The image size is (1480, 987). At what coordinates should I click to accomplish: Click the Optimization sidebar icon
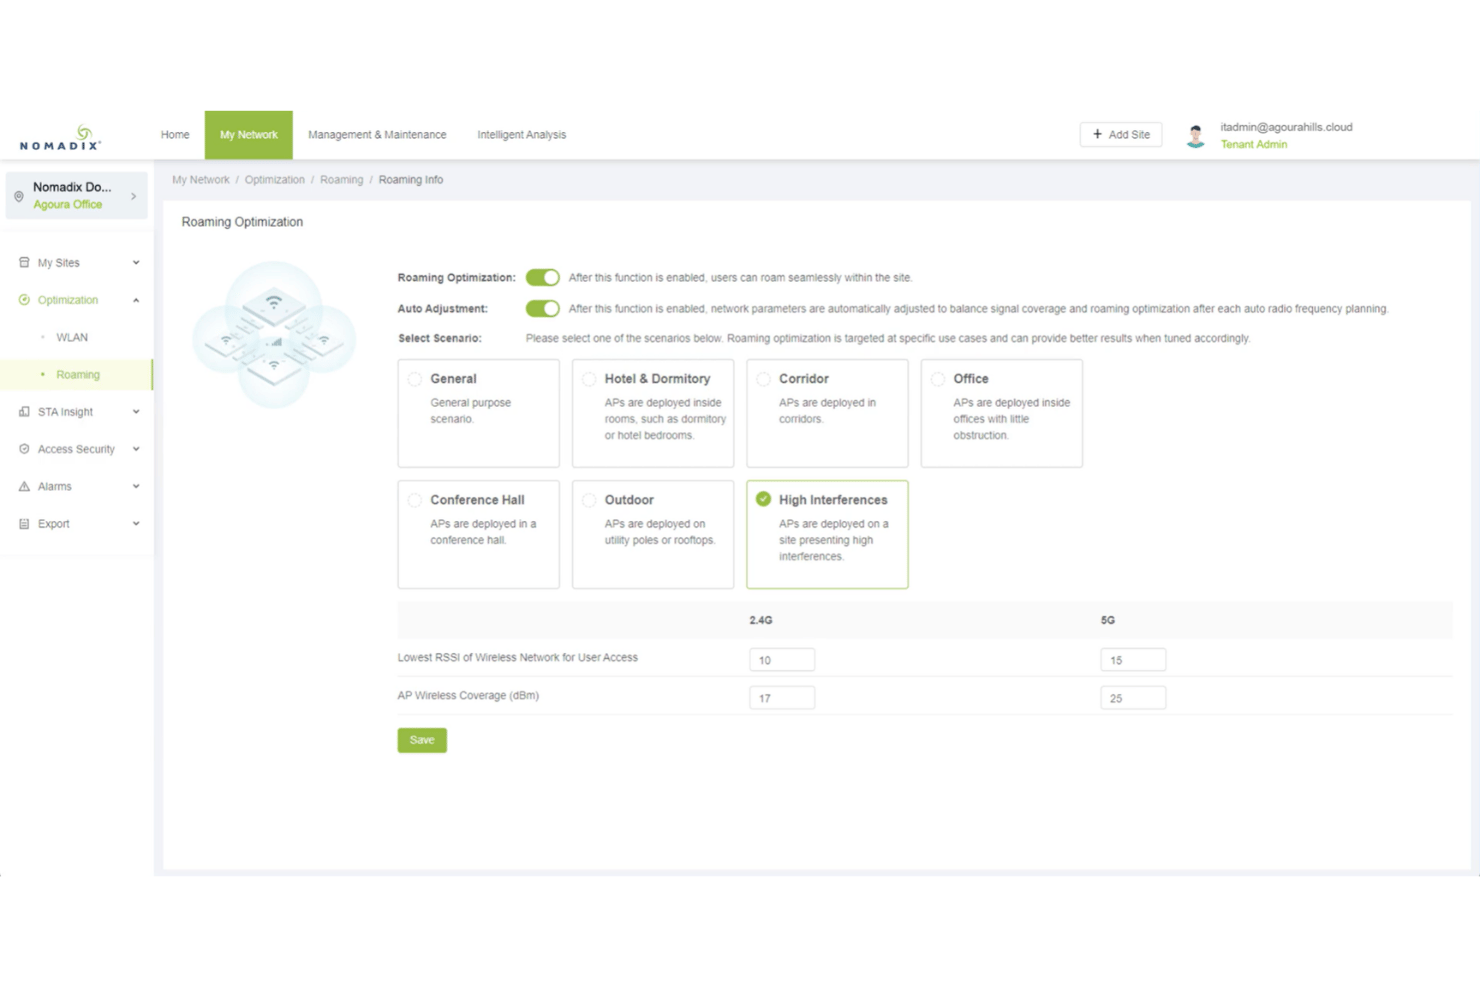pyautogui.click(x=24, y=300)
